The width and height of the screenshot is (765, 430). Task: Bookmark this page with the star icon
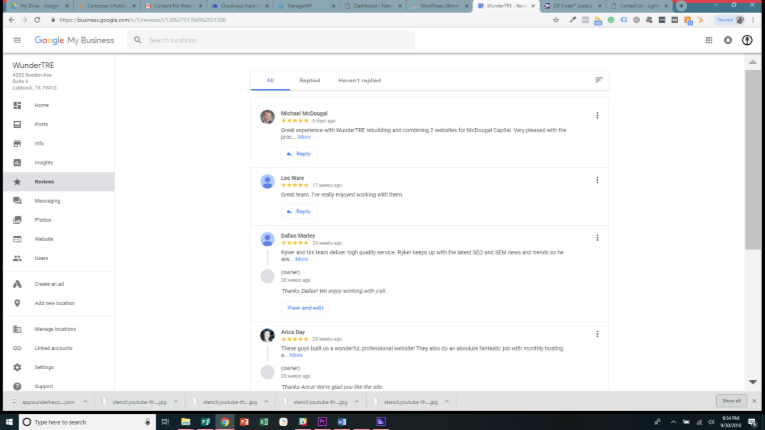point(556,20)
